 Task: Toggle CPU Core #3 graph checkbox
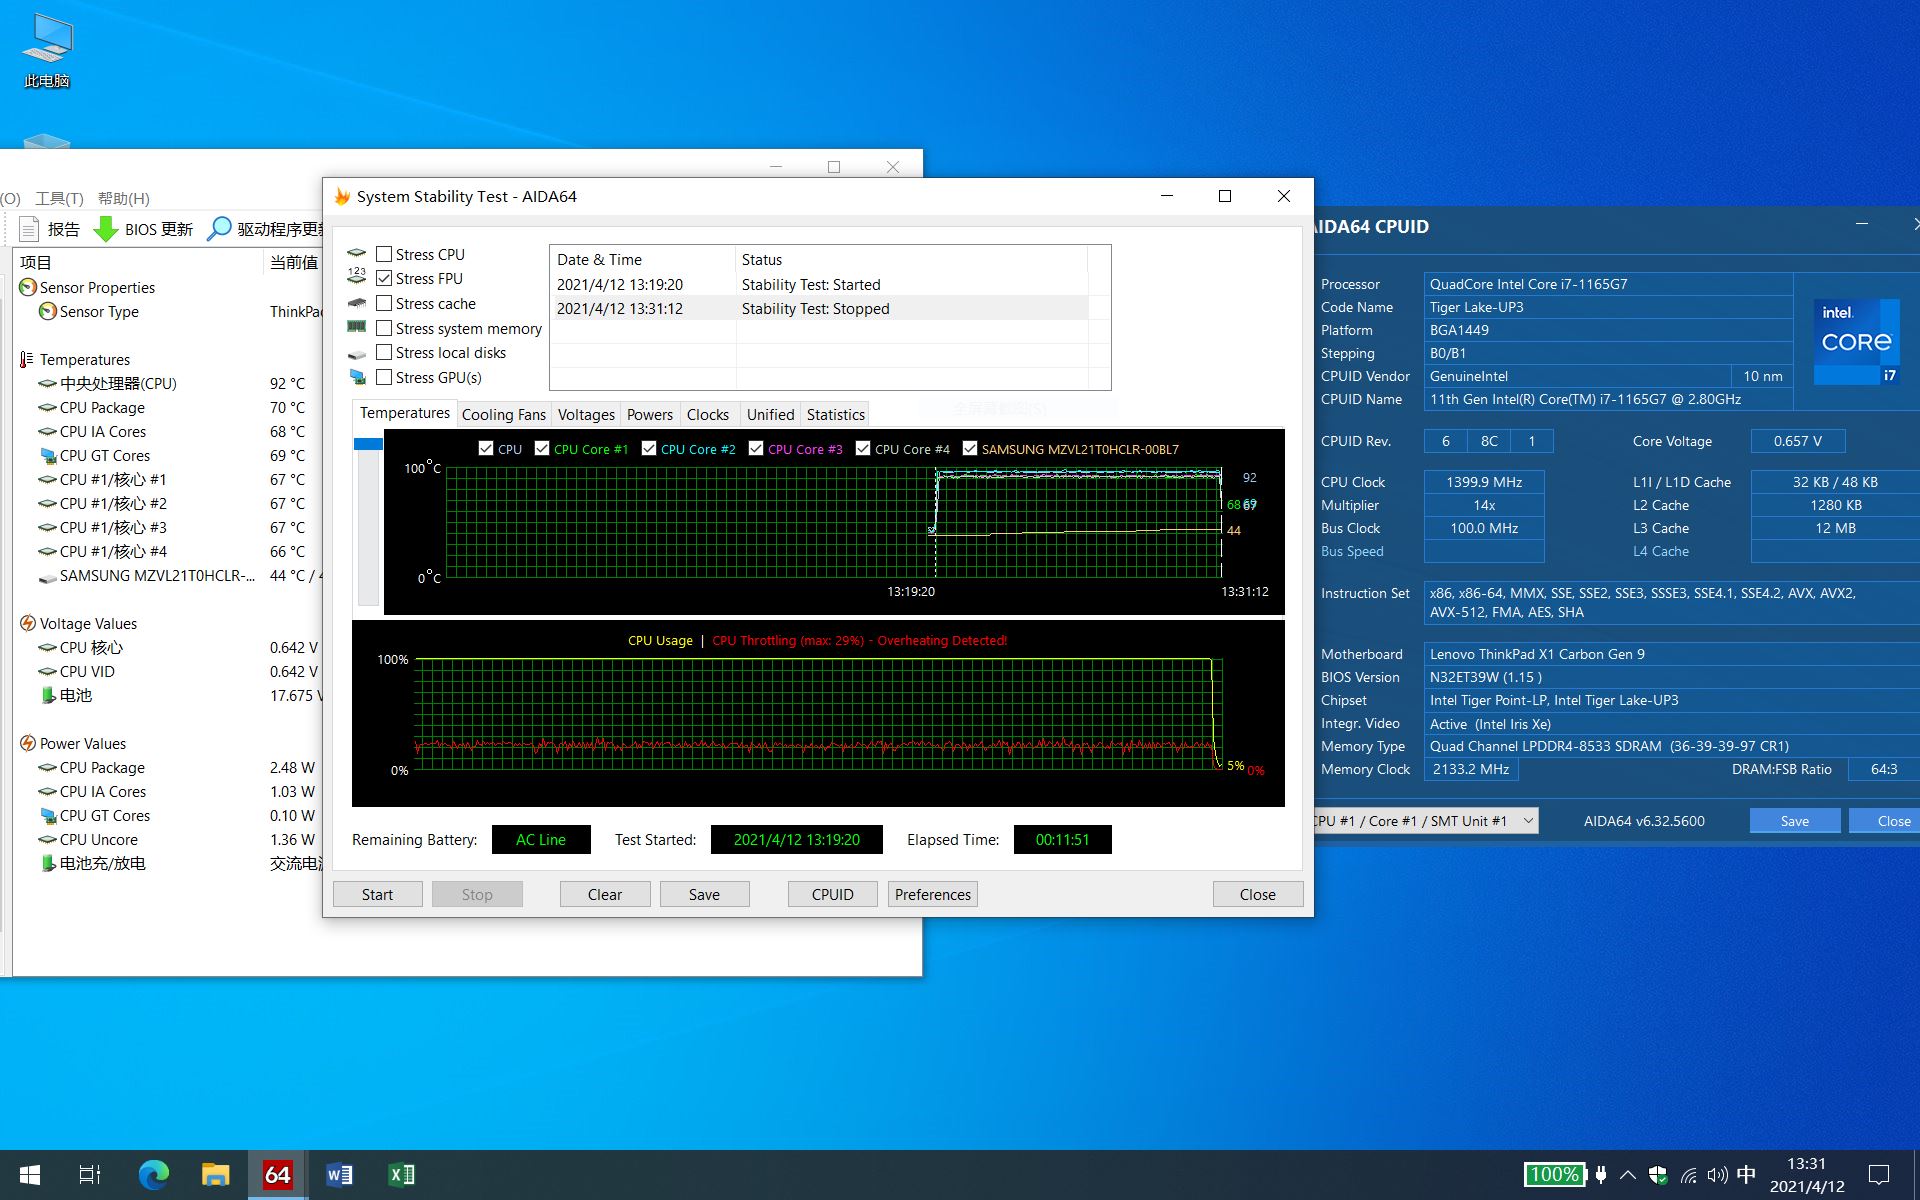(x=756, y=449)
